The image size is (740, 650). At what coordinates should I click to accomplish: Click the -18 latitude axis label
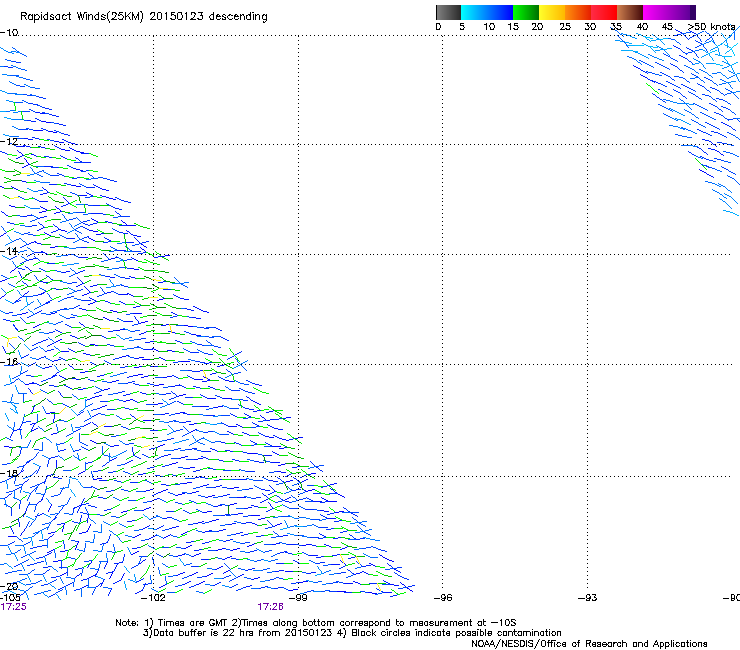tap(9, 473)
